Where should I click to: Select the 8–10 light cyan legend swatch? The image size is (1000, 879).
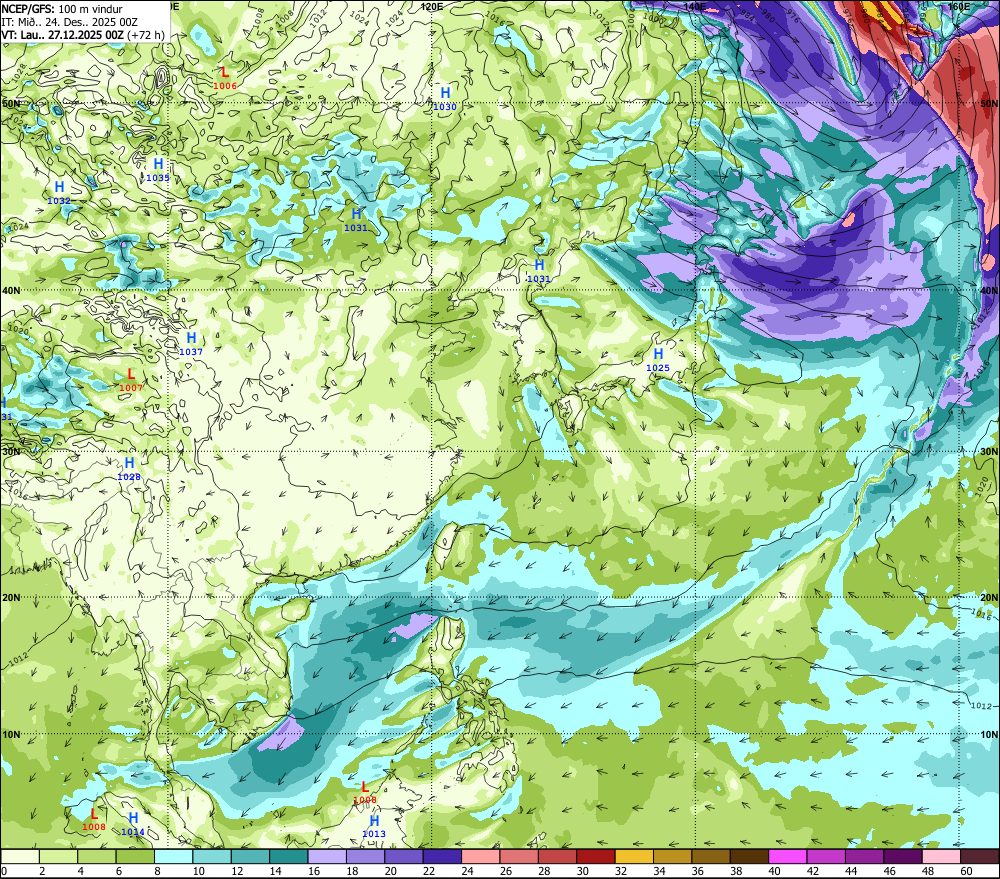coord(173,856)
